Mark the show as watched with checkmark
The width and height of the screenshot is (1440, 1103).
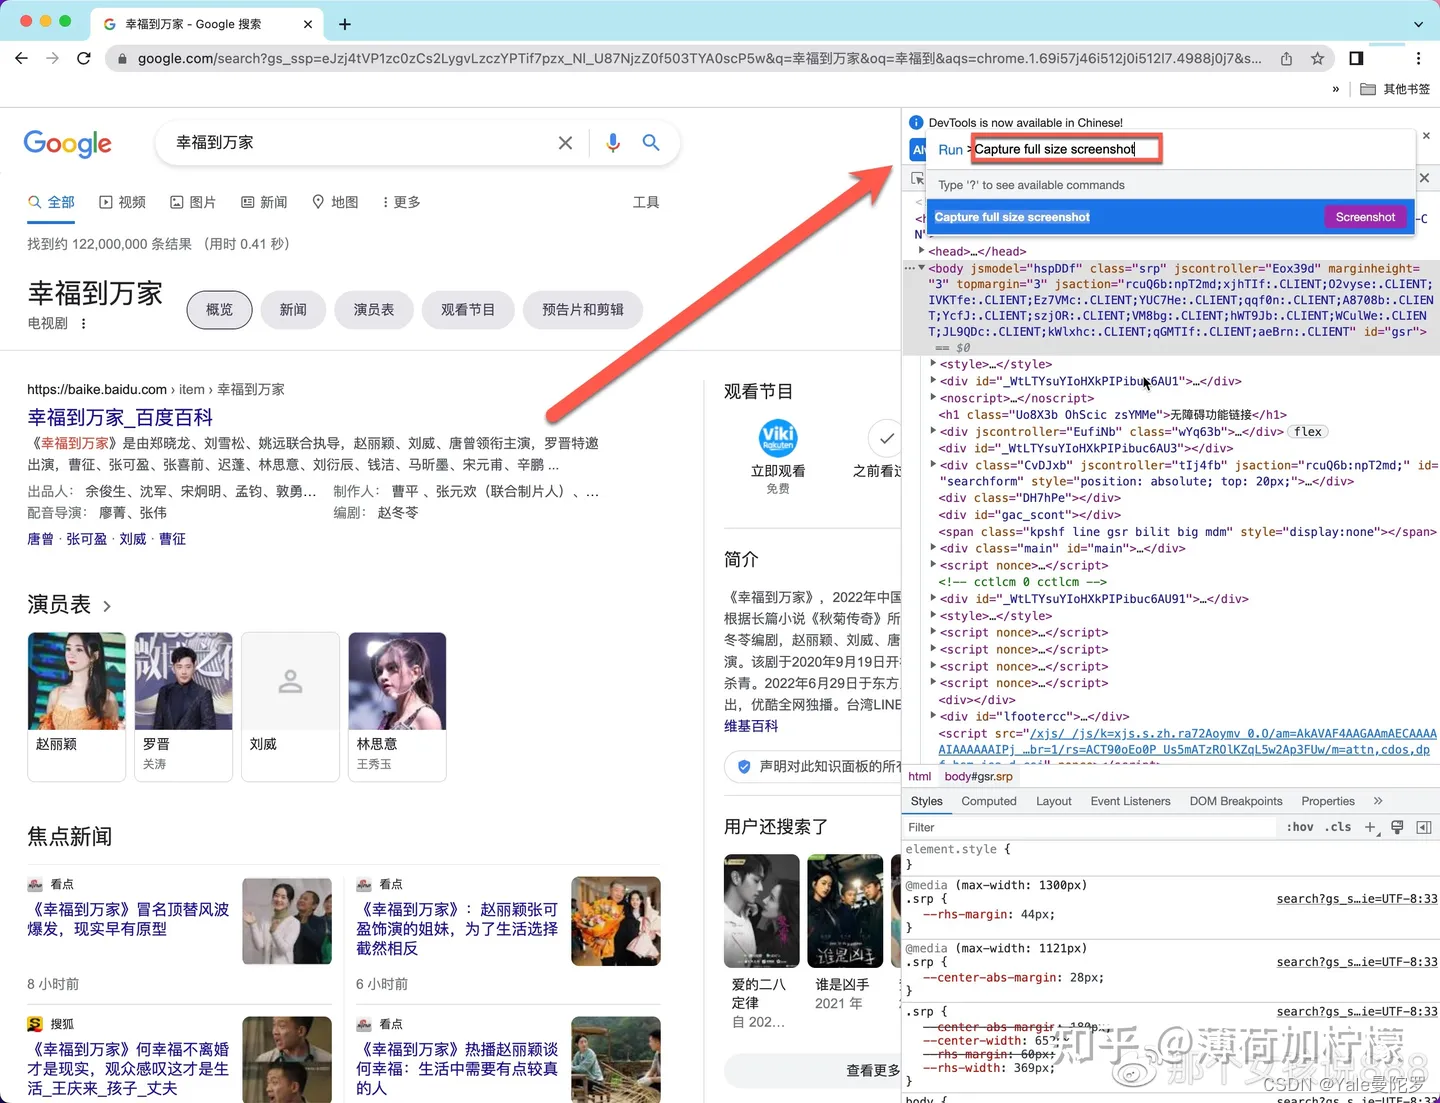886,438
